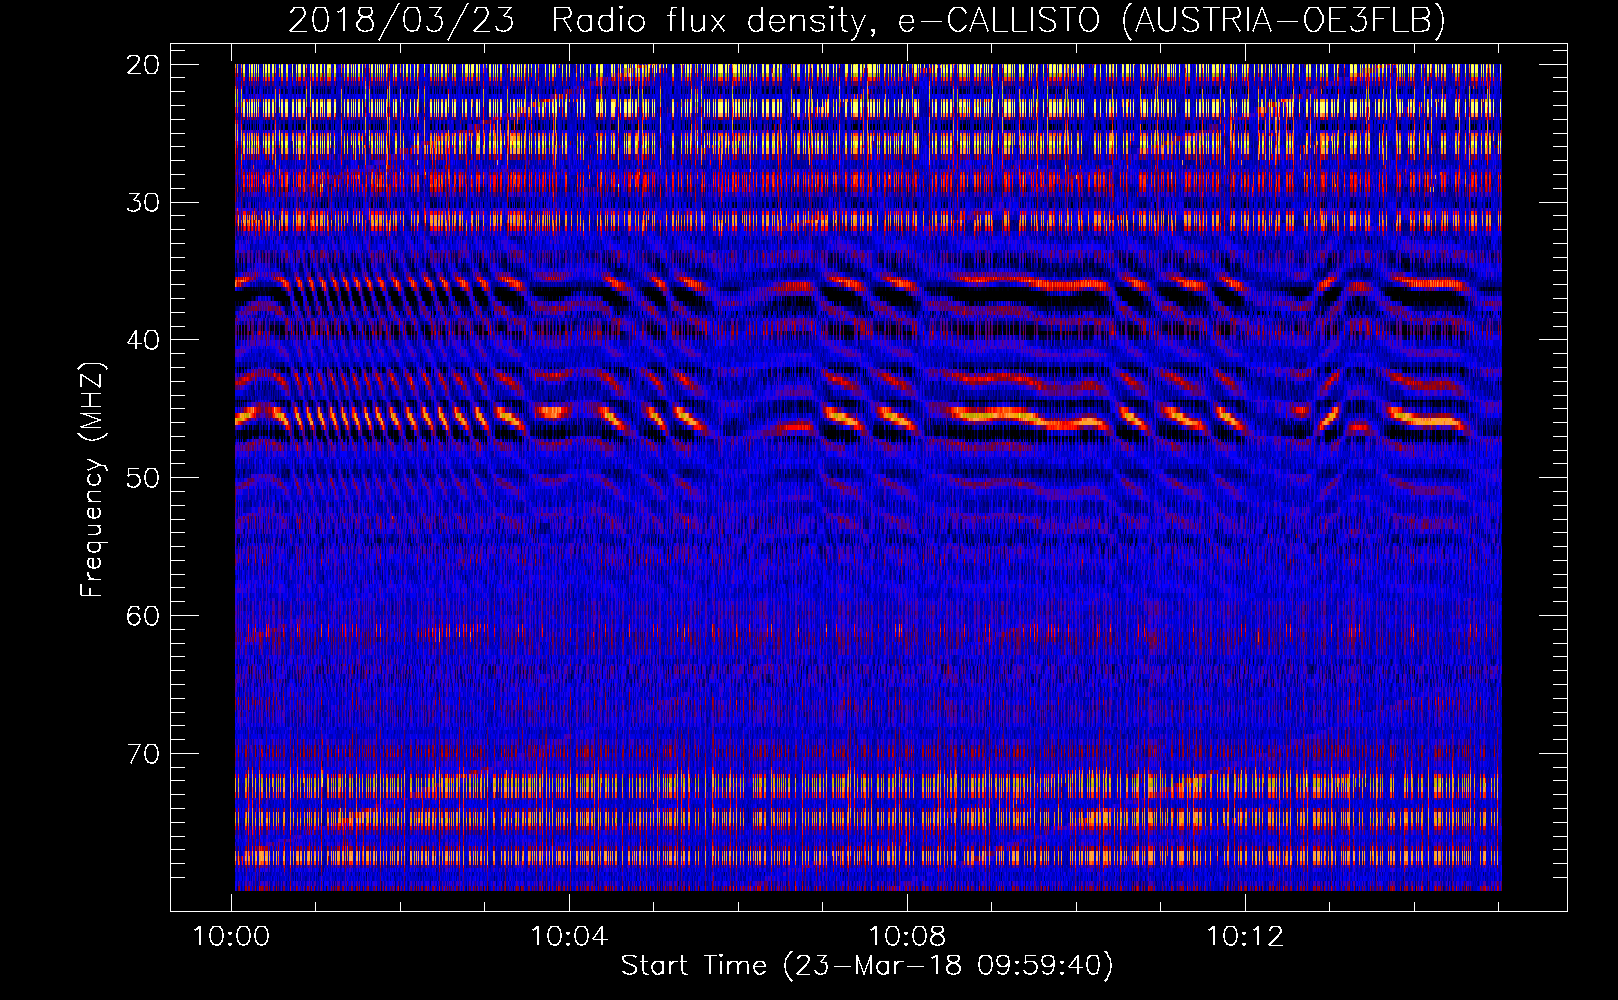Viewport: 1618px width, 1000px height.
Task: Click the Frequency (MHZ) axis label
Action: coord(92,480)
